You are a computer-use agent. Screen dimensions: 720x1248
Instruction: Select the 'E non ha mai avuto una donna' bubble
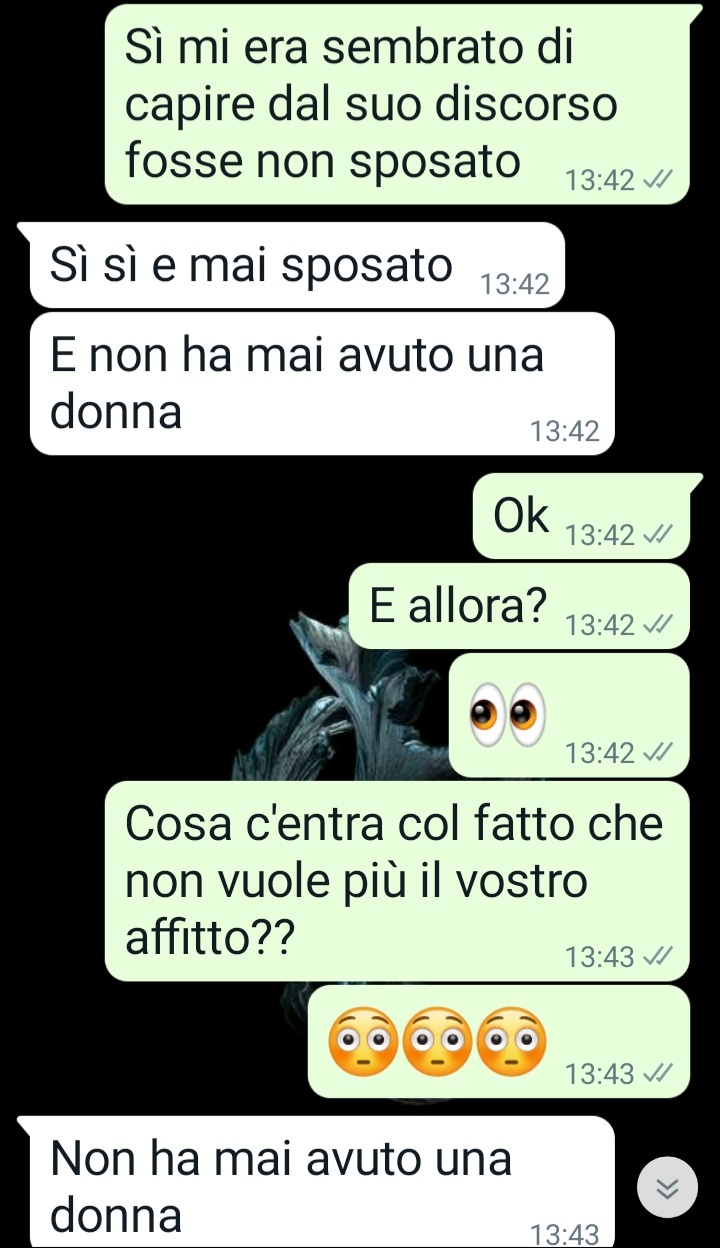(322, 384)
